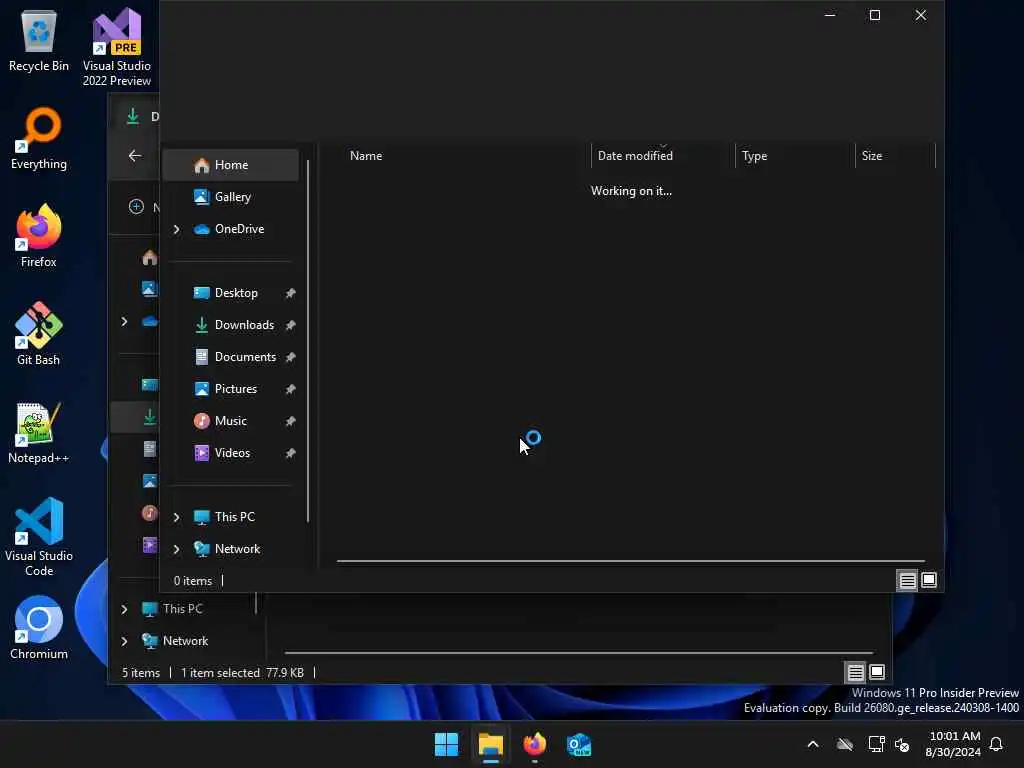The image size is (1024, 768).
Task: Select Downloads tab icon in background window
Action: click(133, 116)
